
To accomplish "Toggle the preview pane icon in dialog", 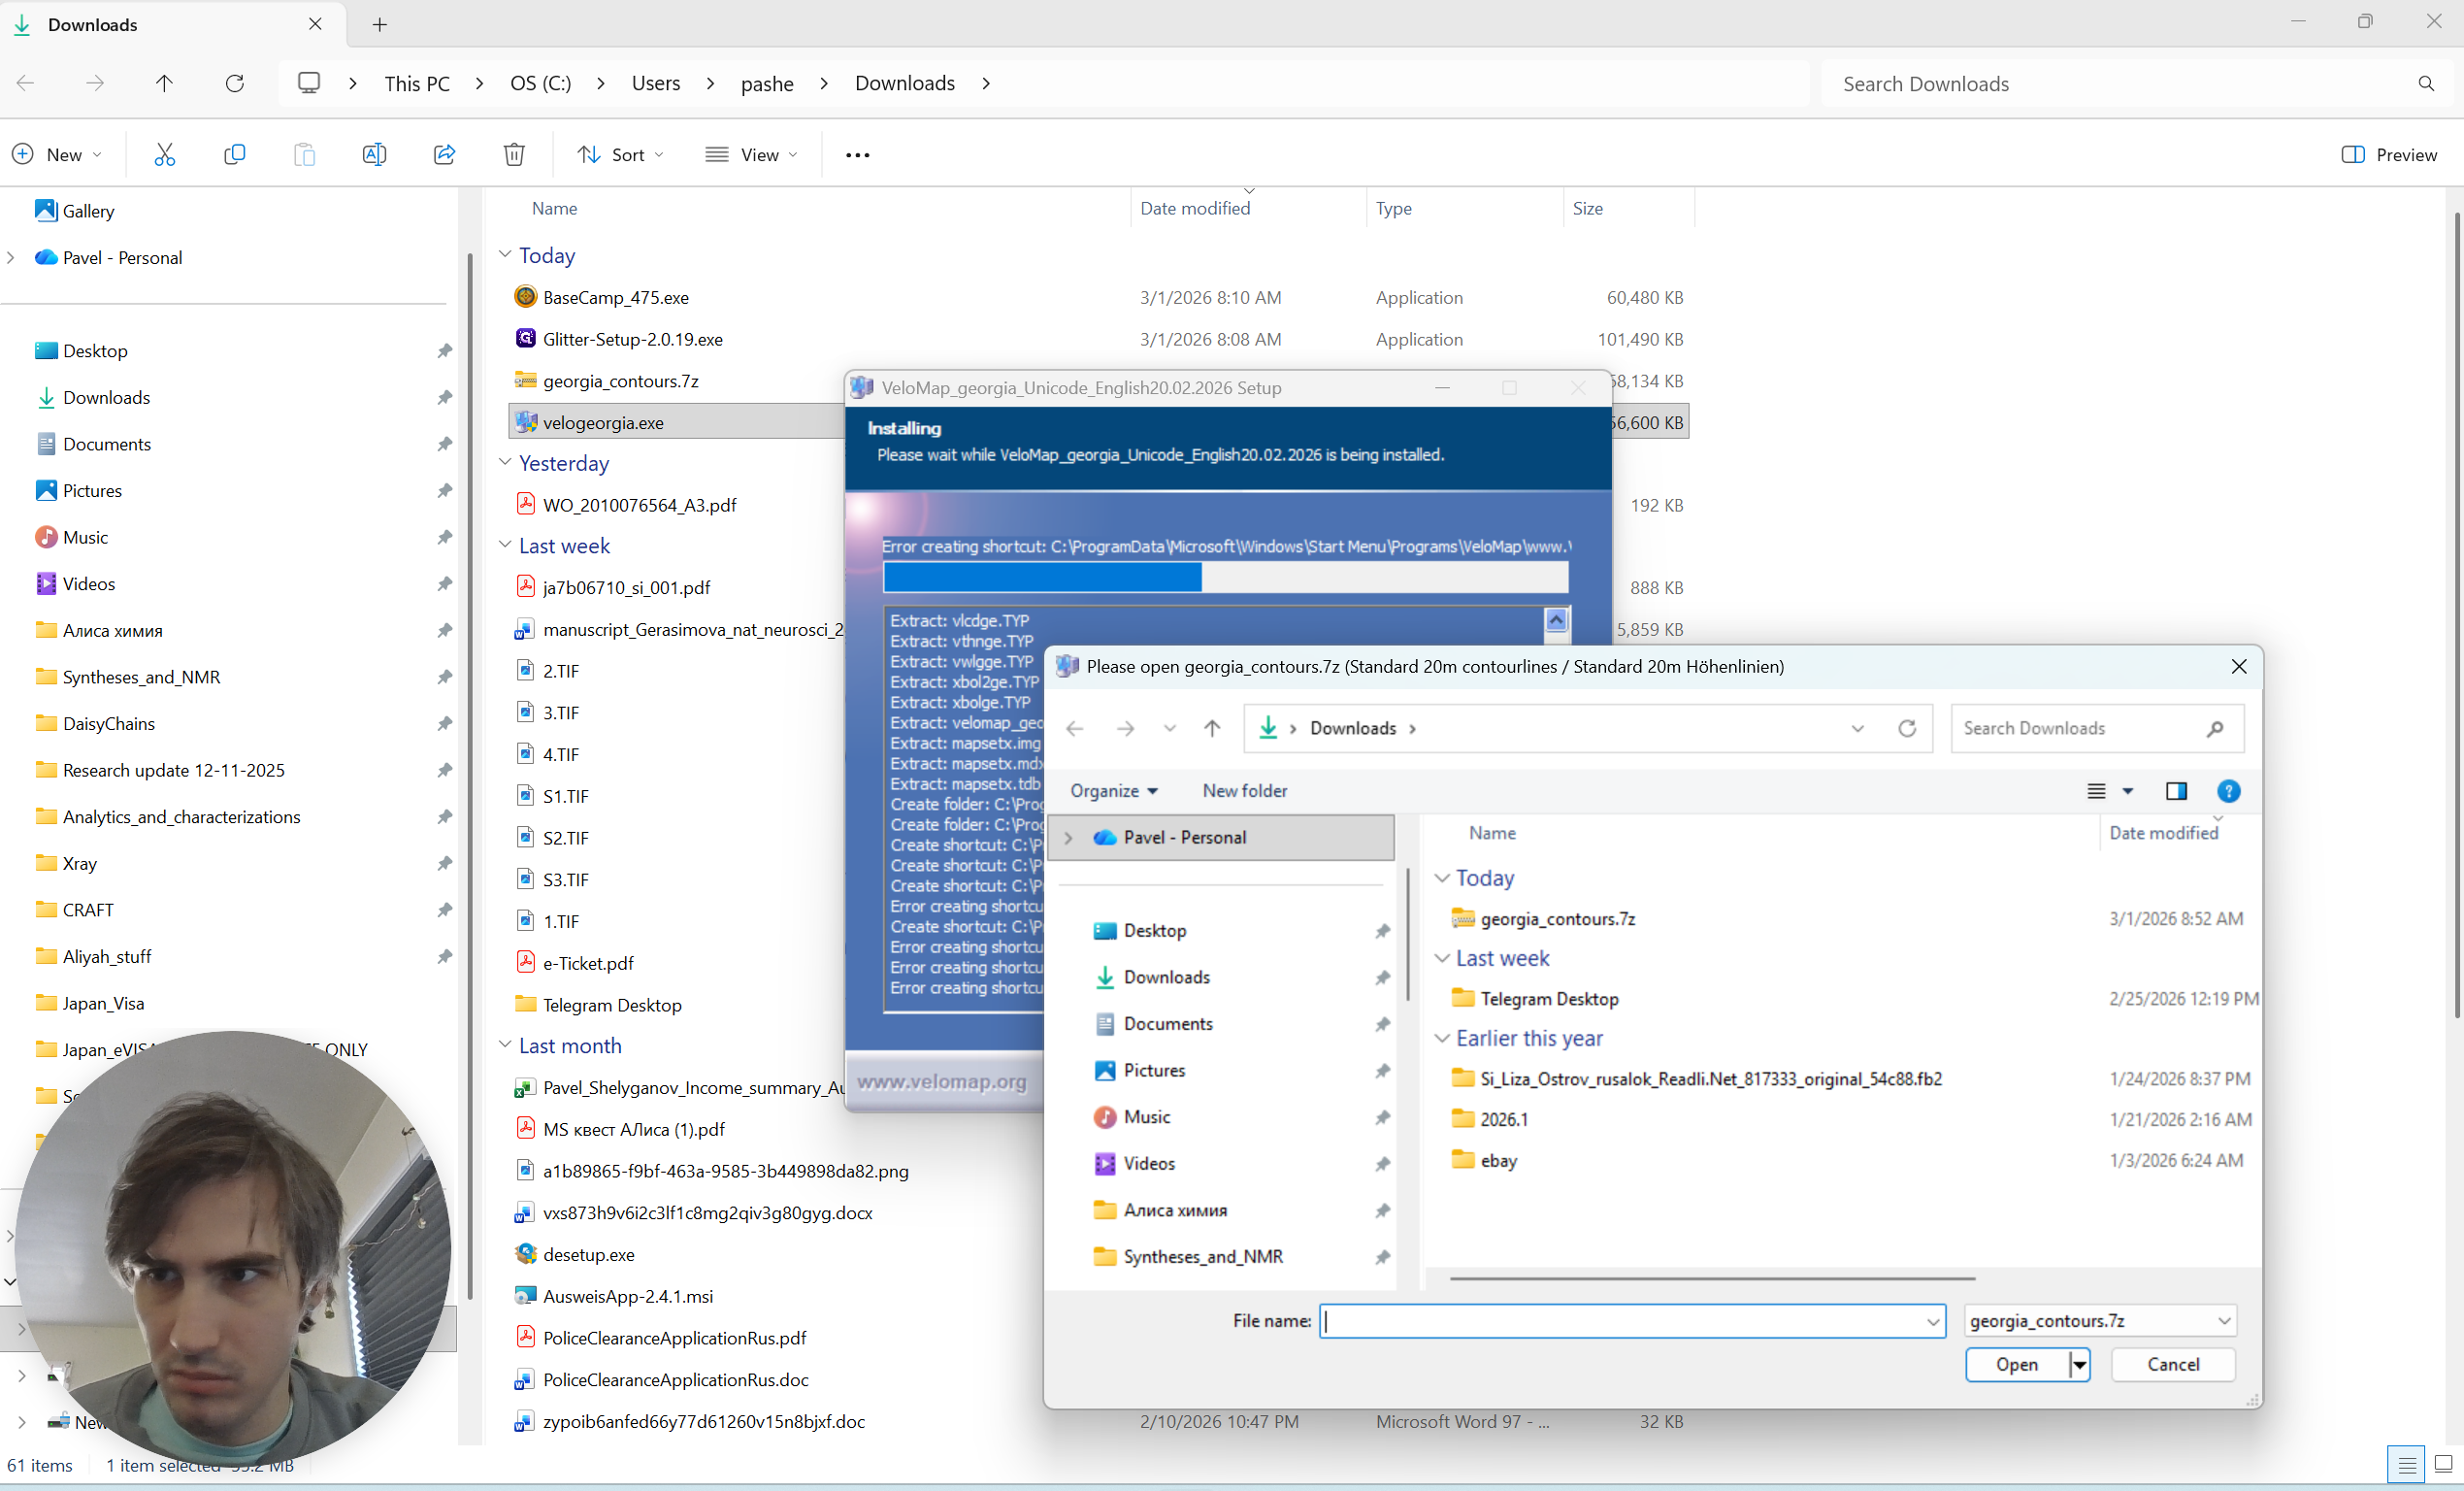I will (x=2176, y=791).
